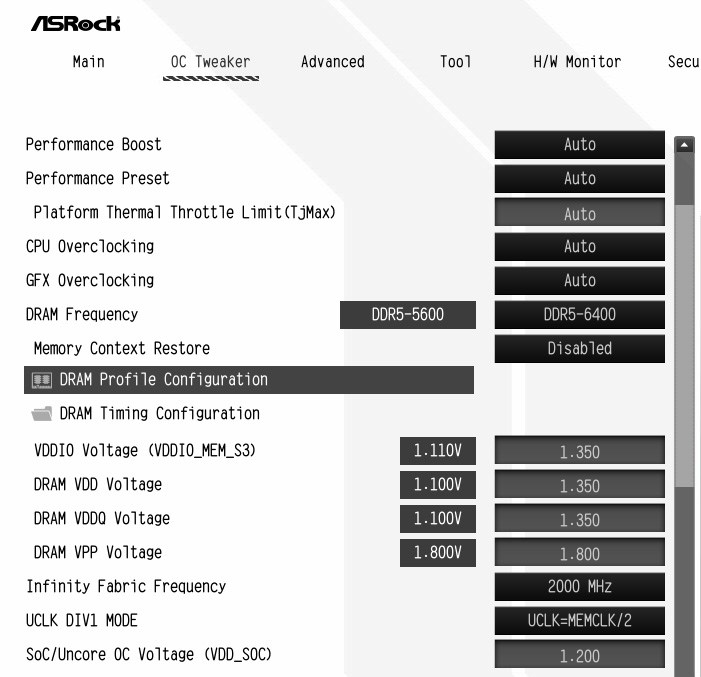The image size is (701, 677).
Task: Edit the VDDIO Voltage 1.350 field
Action: pos(579,451)
